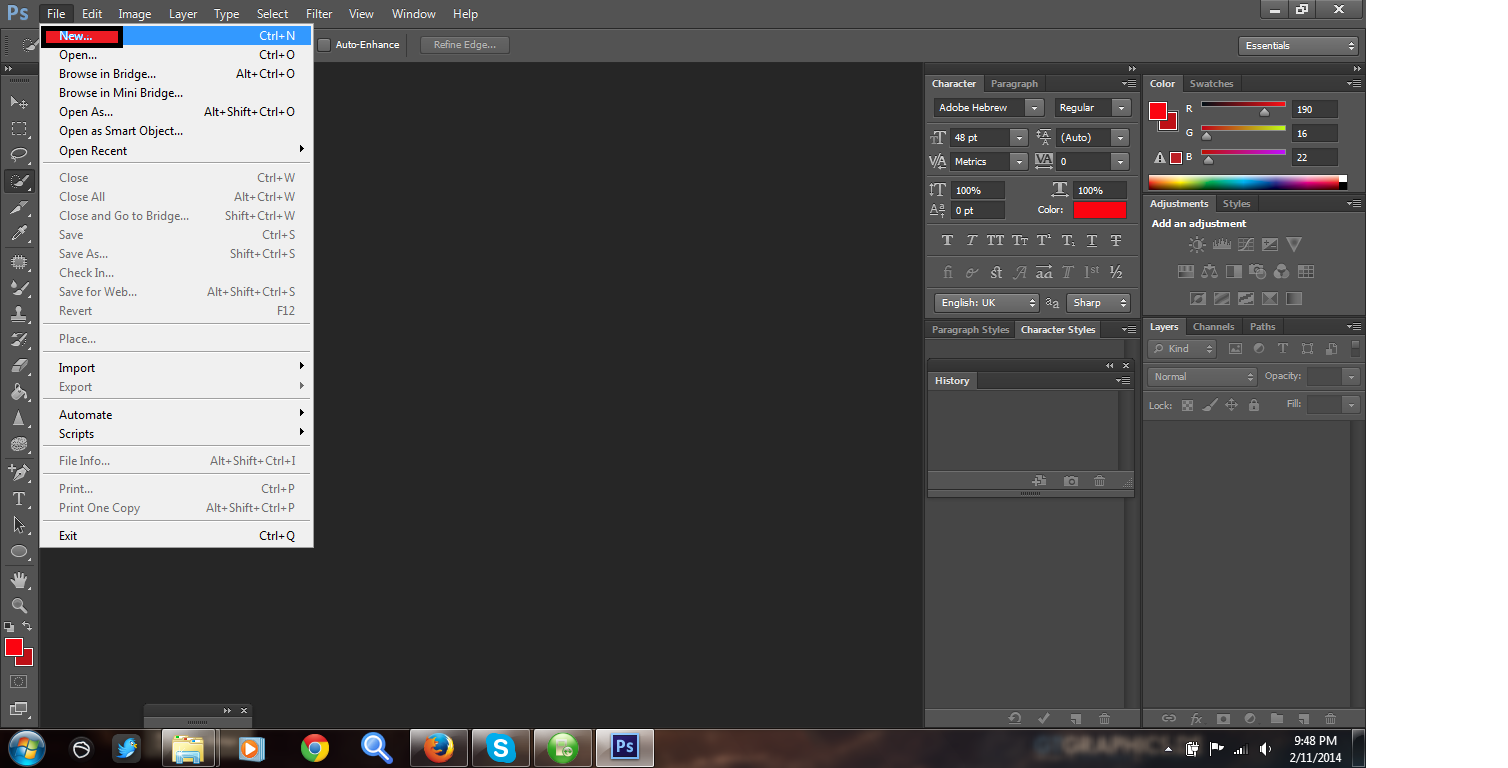Select the Horizontal Type tool
Screen dimensions: 1508x768
tap(19, 498)
